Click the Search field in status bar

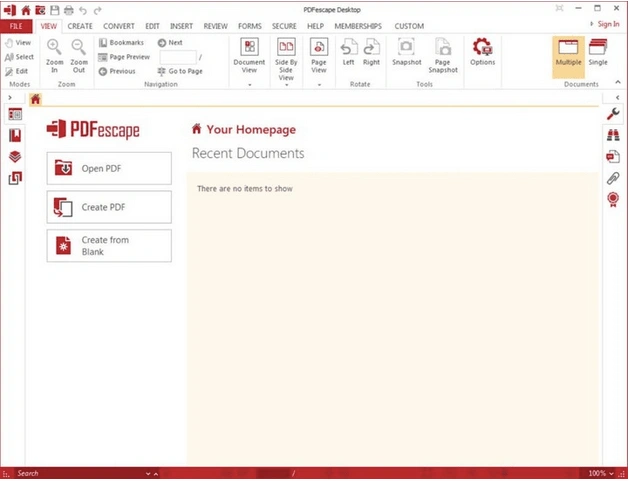click(x=80, y=473)
